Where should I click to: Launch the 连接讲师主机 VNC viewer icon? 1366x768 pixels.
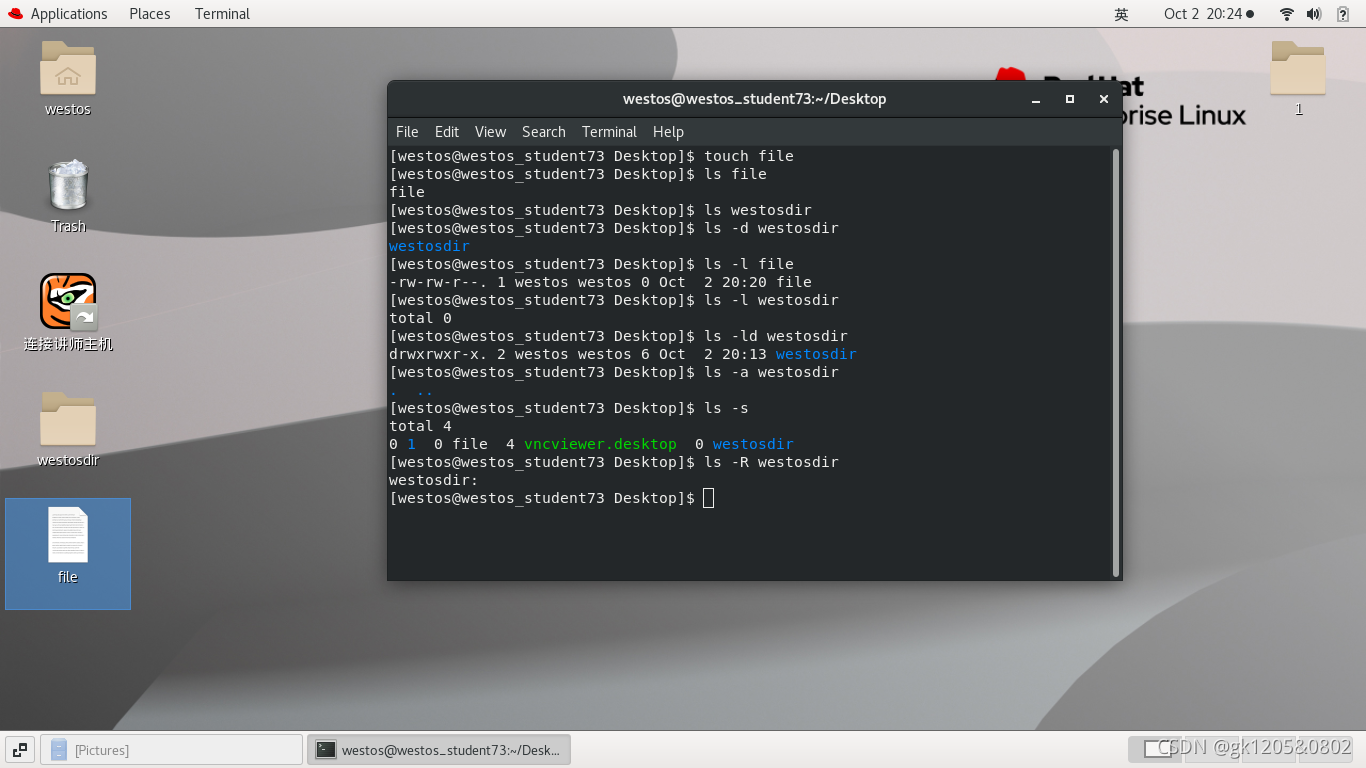[x=68, y=302]
